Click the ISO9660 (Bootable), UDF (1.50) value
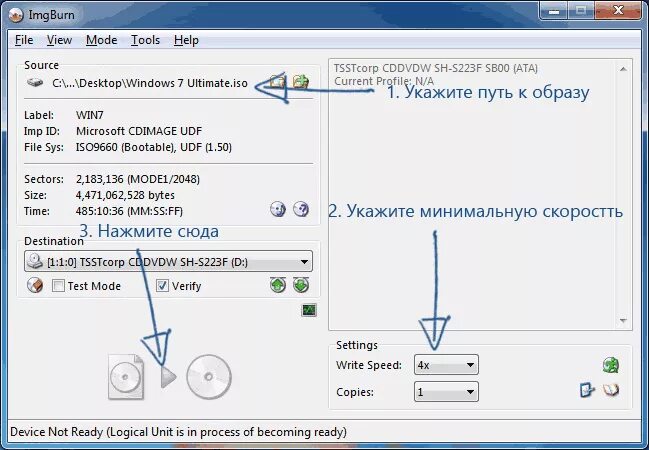Image resolution: width=649 pixels, height=450 pixels. tap(154, 147)
